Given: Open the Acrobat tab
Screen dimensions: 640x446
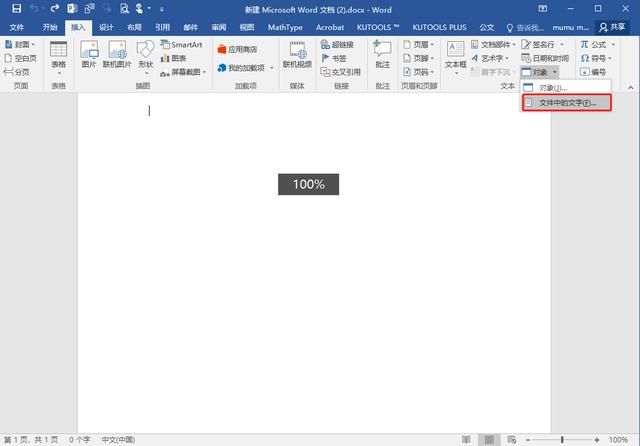Looking at the screenshot, I should (x=330, y=27).
